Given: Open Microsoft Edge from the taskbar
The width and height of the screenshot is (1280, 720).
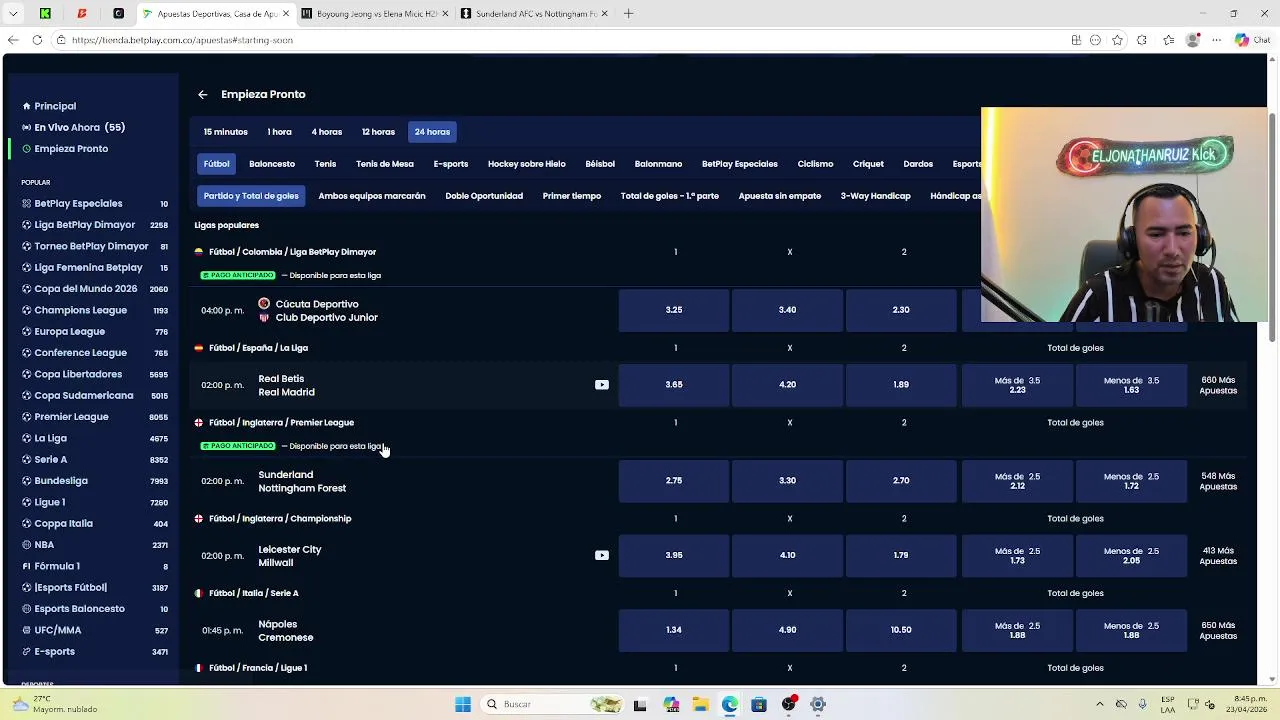Looking at the screenshot, I should (730, 704).
